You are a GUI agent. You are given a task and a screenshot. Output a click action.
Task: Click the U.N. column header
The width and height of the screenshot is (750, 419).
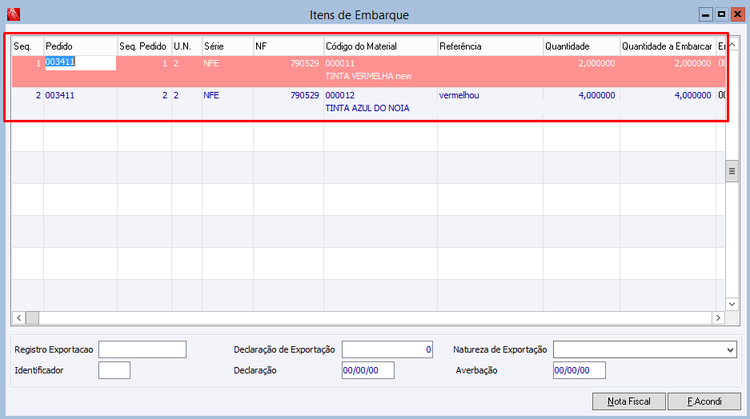pos(187,46)
